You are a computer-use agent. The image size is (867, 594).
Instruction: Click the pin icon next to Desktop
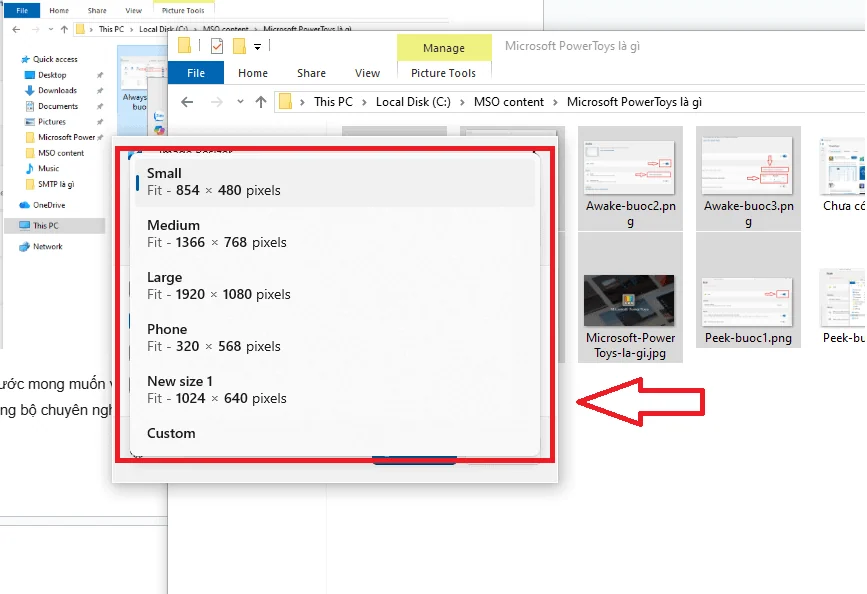100,75
